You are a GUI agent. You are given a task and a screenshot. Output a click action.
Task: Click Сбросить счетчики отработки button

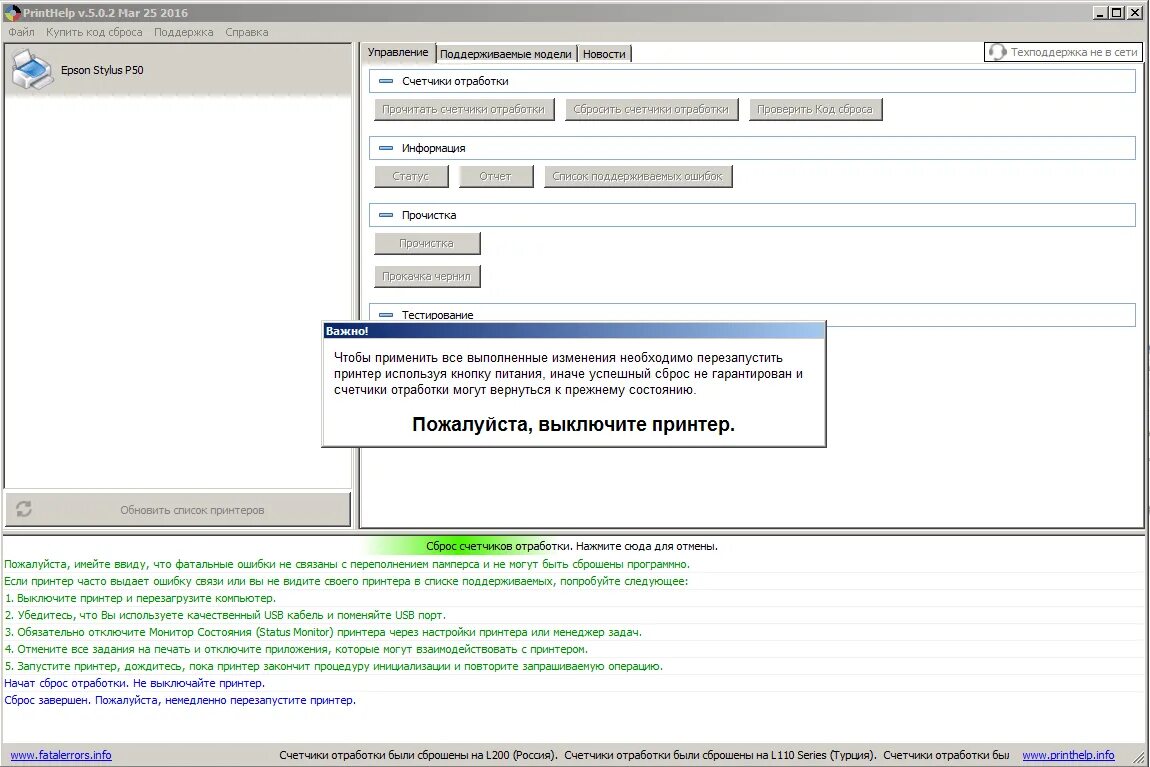click(651, 109)
